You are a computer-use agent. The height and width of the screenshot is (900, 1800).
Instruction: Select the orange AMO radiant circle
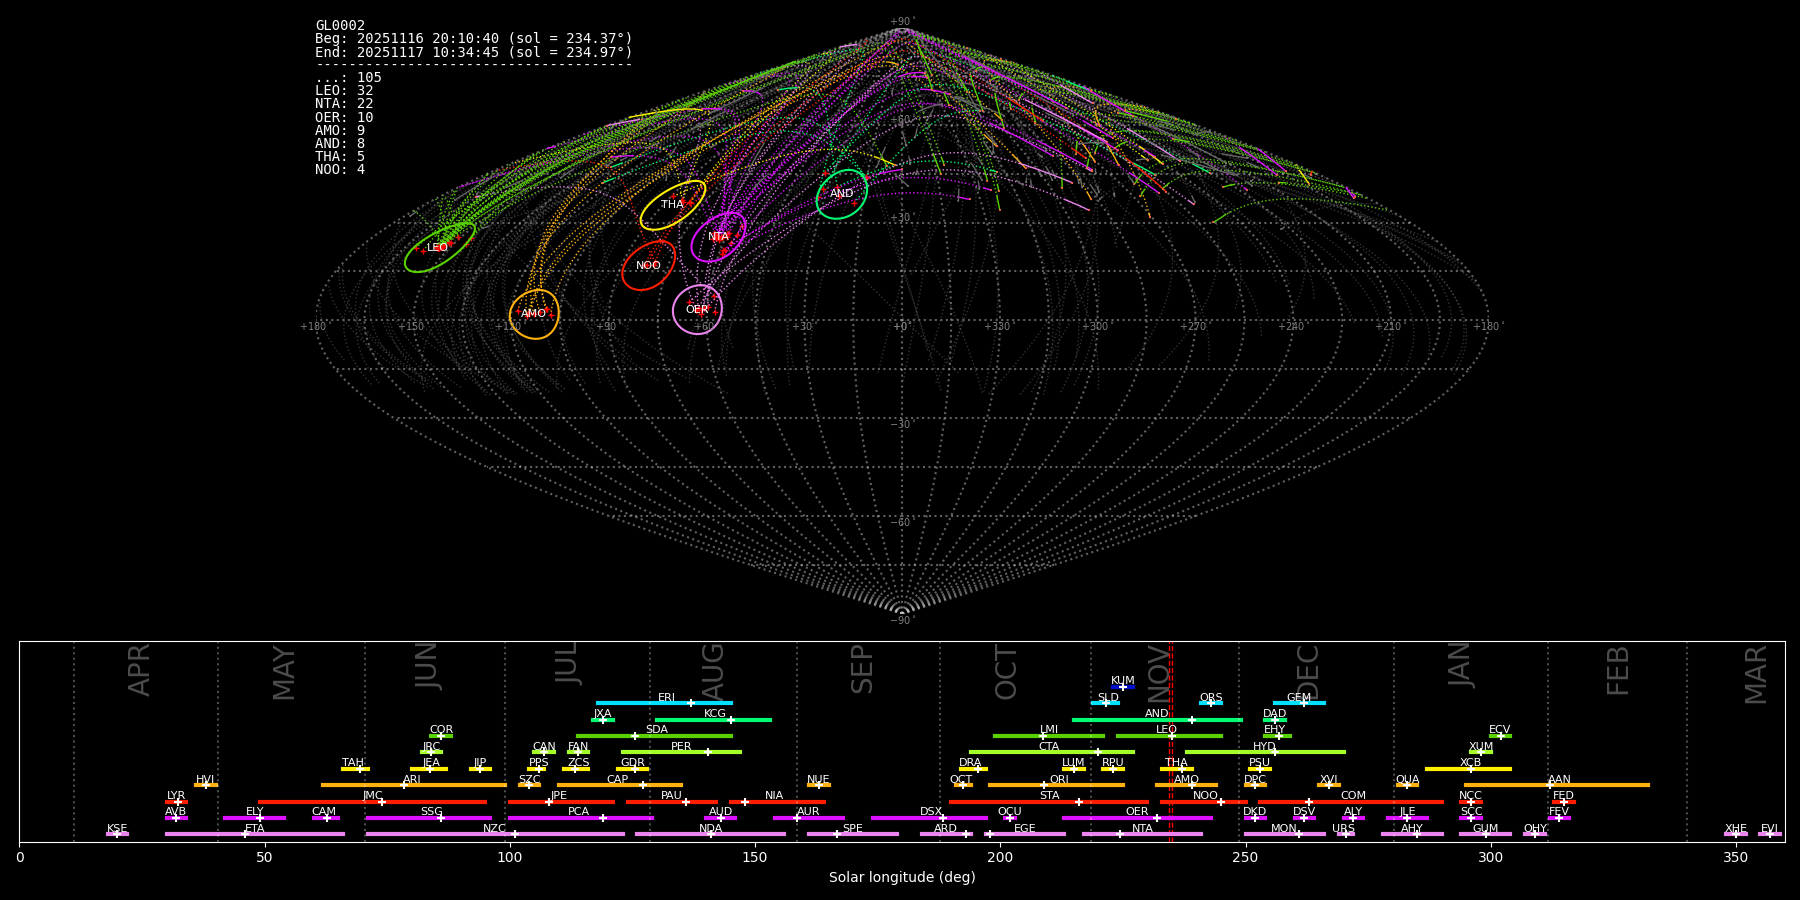[x=534, y=314]
